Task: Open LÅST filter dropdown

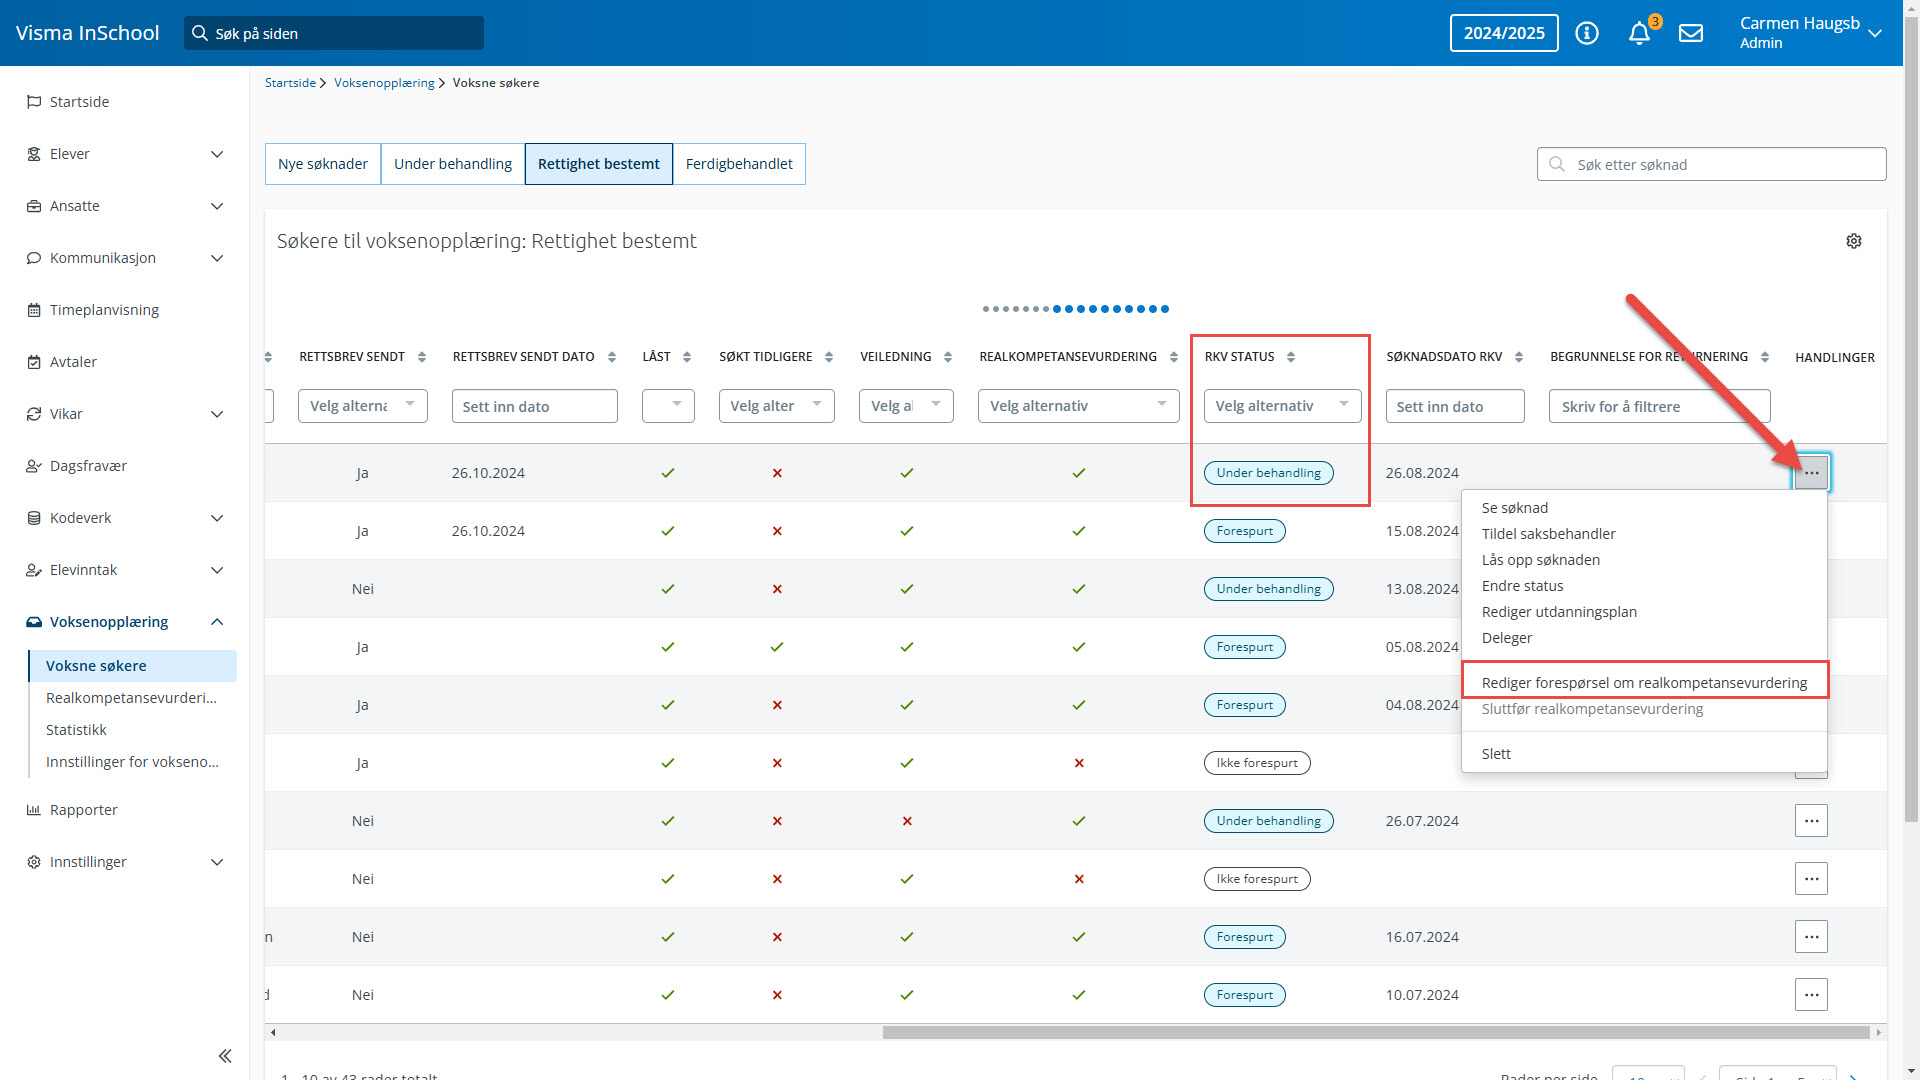Action: pos(668,406)
